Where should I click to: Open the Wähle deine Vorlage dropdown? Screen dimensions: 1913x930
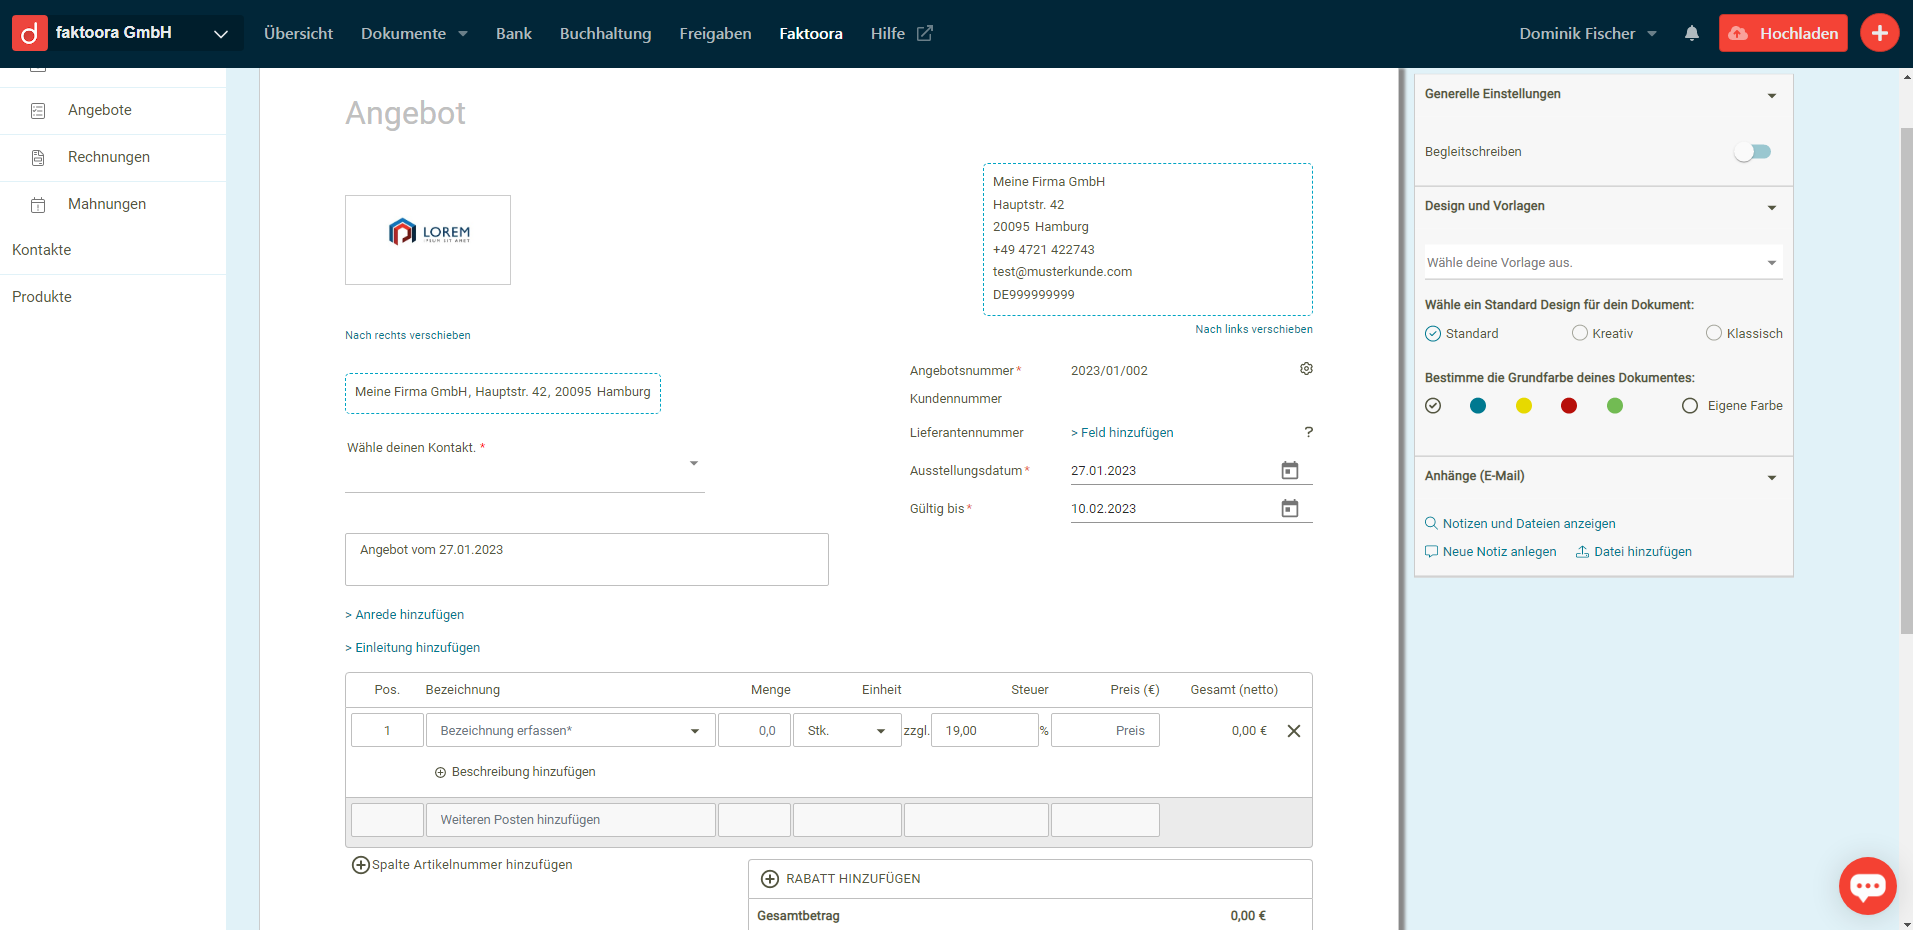coord(1603,263)
